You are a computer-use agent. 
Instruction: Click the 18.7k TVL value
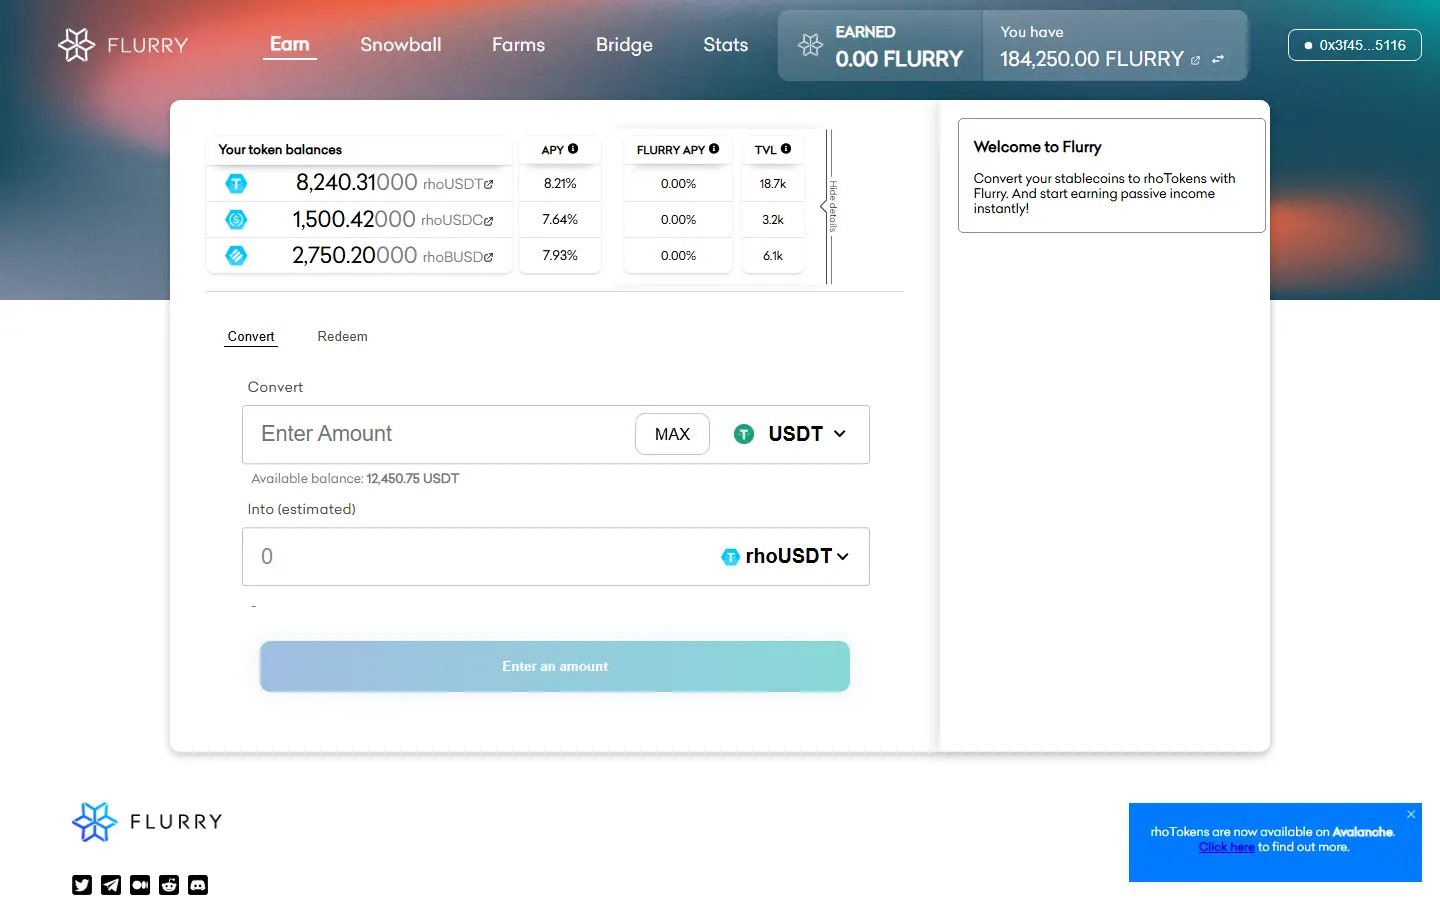tap(773, 184)
